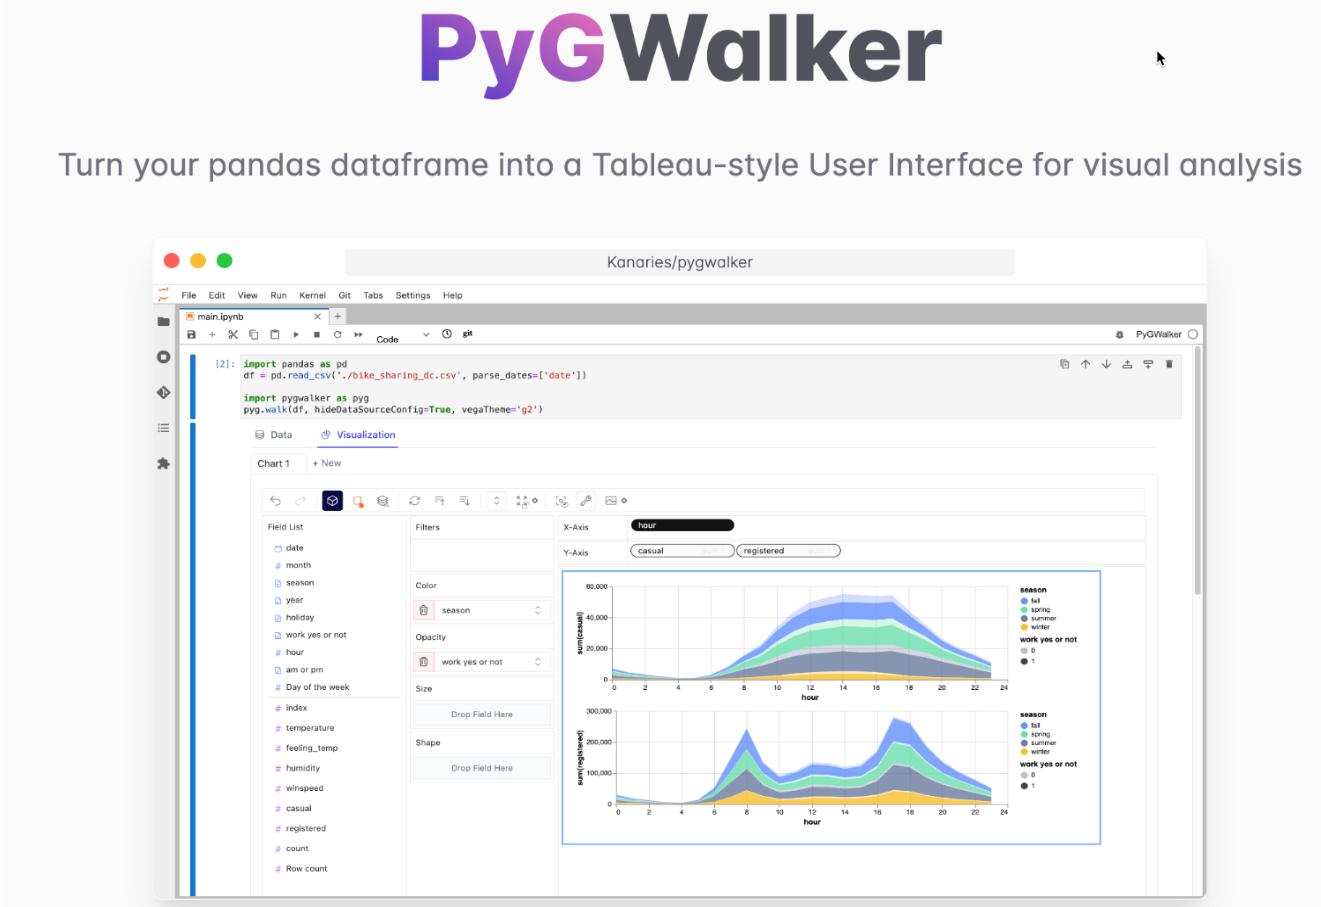Insert a cell above this cell
The width and height of the screenshot is (1321, 907).
1127,364
